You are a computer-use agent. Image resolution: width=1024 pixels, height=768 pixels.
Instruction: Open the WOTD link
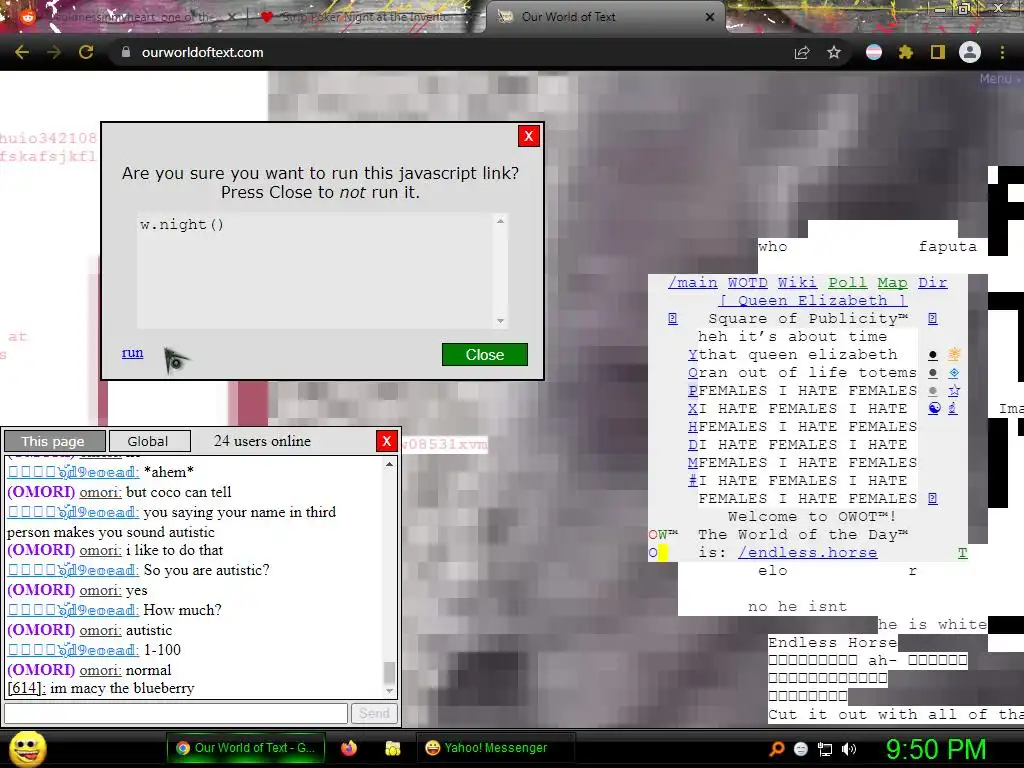pos(748,283)
